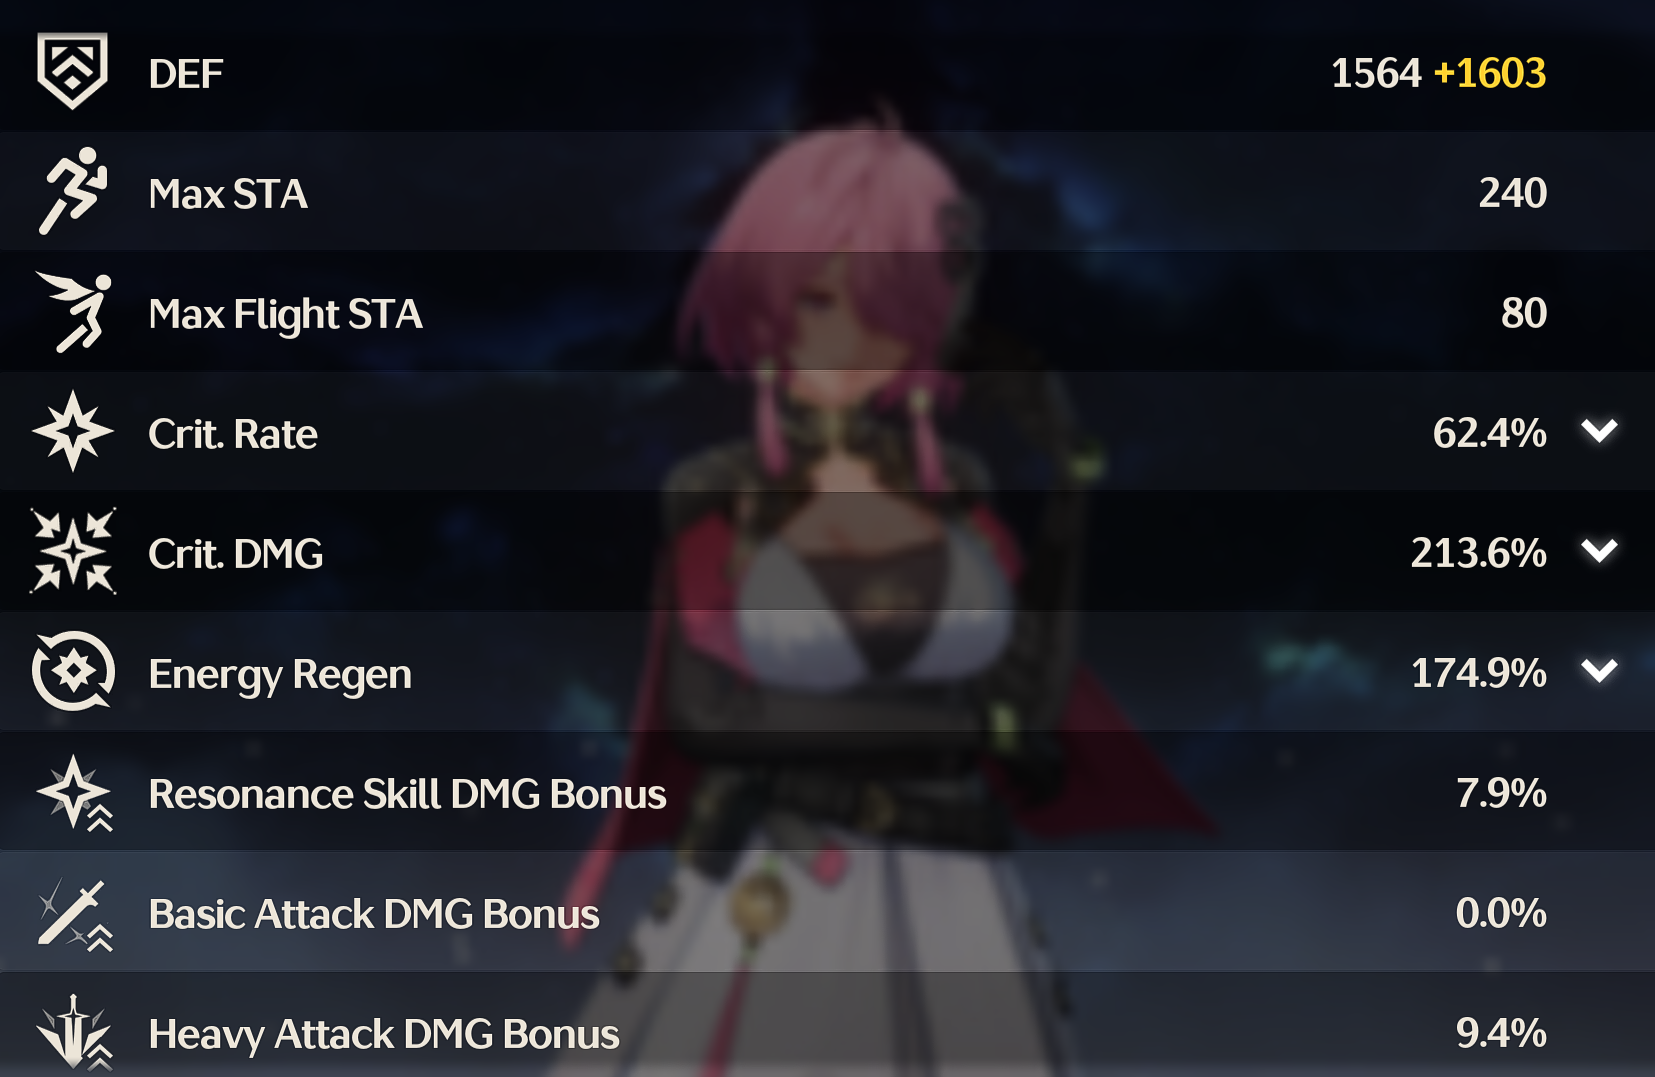Click the Energy Regen circular icon
The width and height of the screenshot is (1655, 1077).
[x=73, y=671]
